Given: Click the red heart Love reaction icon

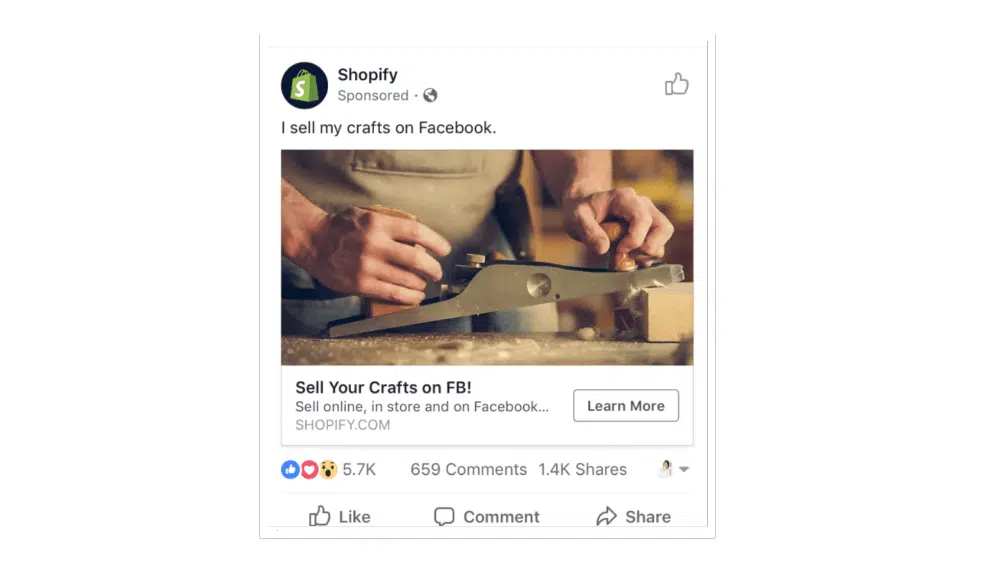Looking at the screenshot, I should tap(309, 469).
